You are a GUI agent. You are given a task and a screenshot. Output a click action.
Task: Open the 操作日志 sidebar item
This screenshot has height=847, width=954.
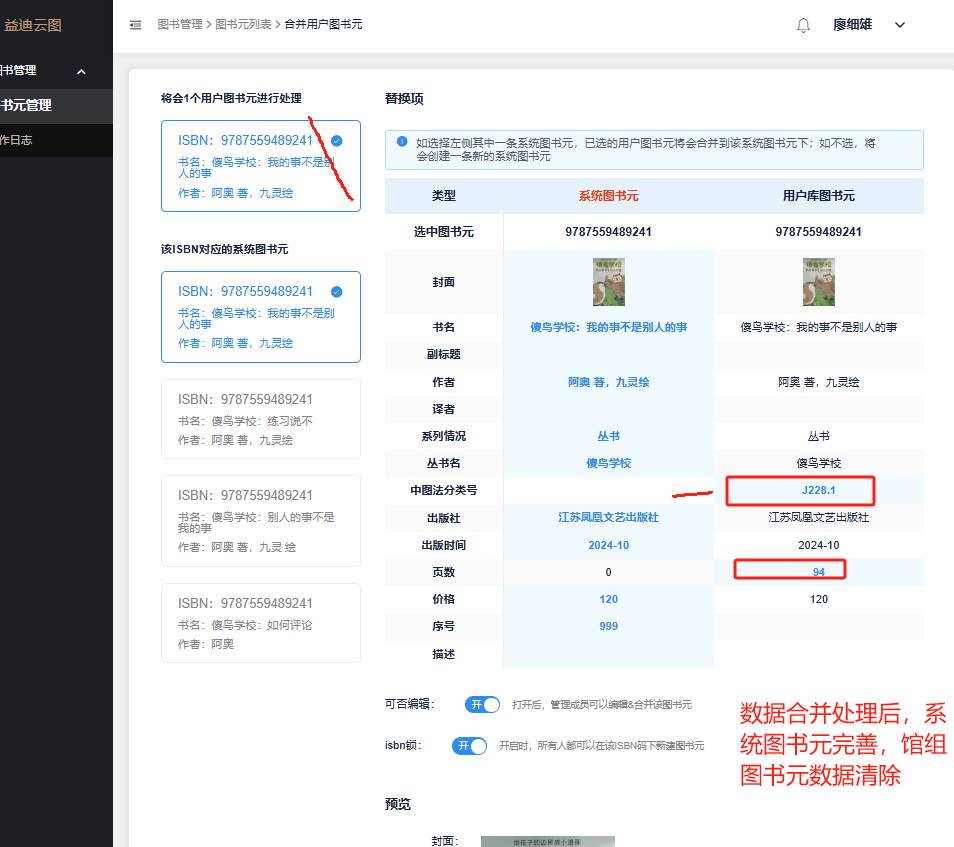[x=16, y=140]
